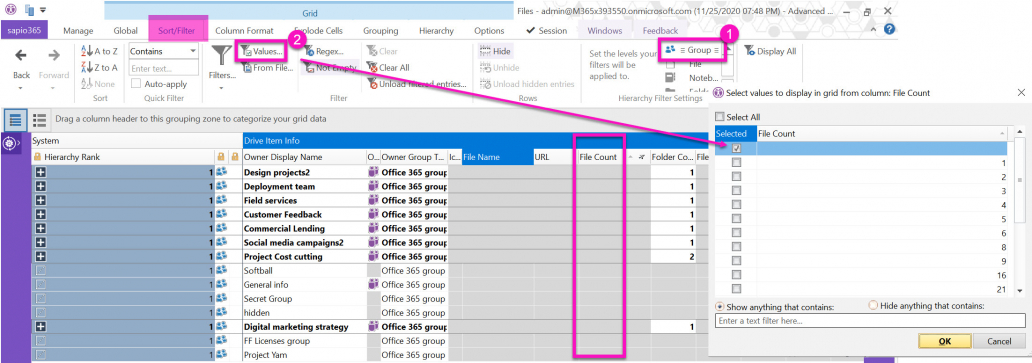Sort column A to Z
Viewport: 1032px width, 363px height.
point(99,51)
